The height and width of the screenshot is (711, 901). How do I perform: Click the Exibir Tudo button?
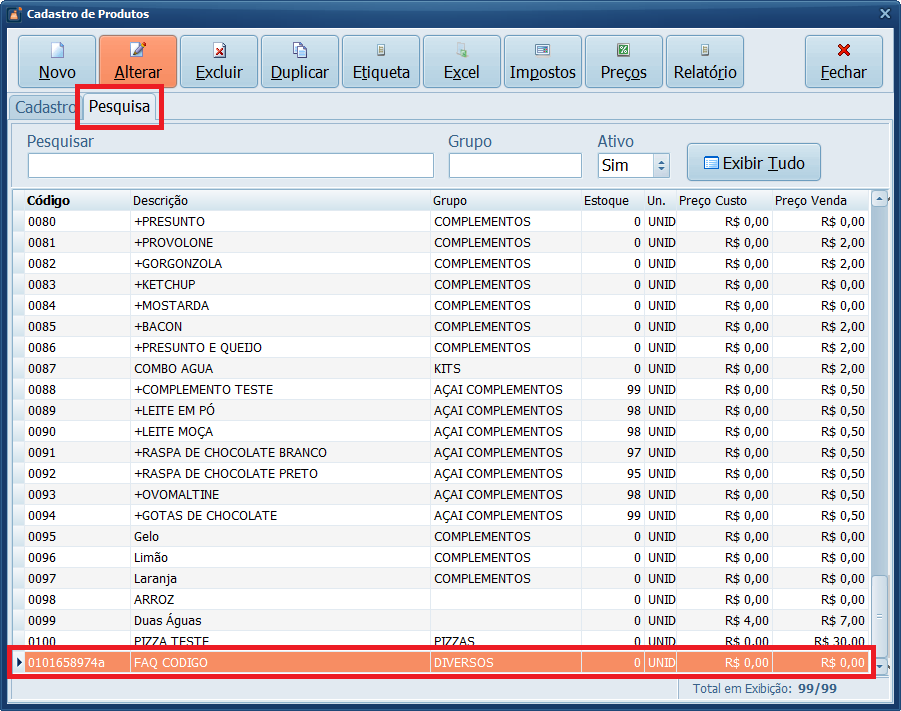click(x=753, y=163)
